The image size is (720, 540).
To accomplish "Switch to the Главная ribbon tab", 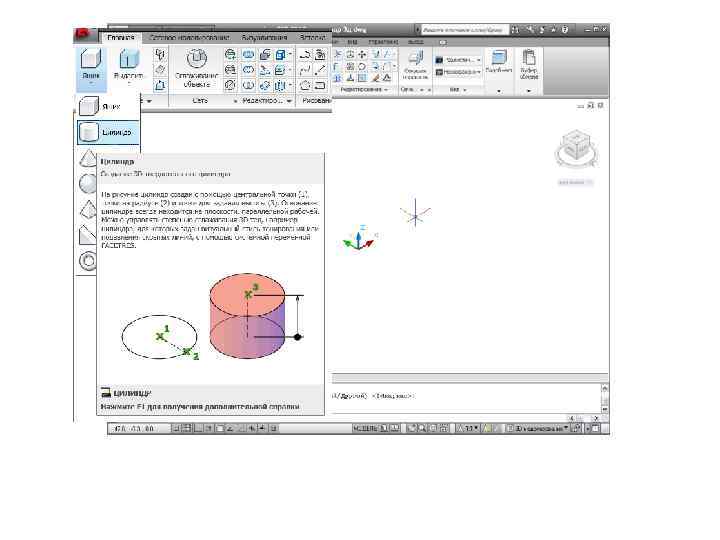I will click(121, 38).
